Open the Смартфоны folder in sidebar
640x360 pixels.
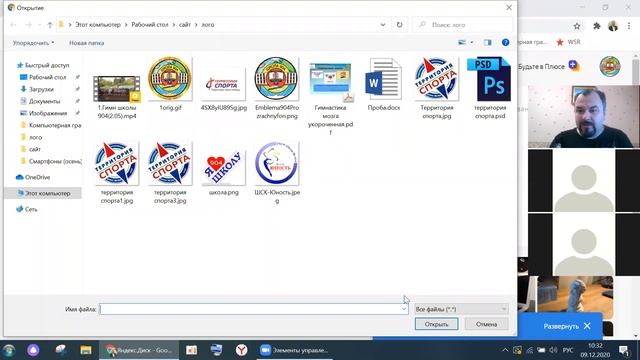coord(51,161)
